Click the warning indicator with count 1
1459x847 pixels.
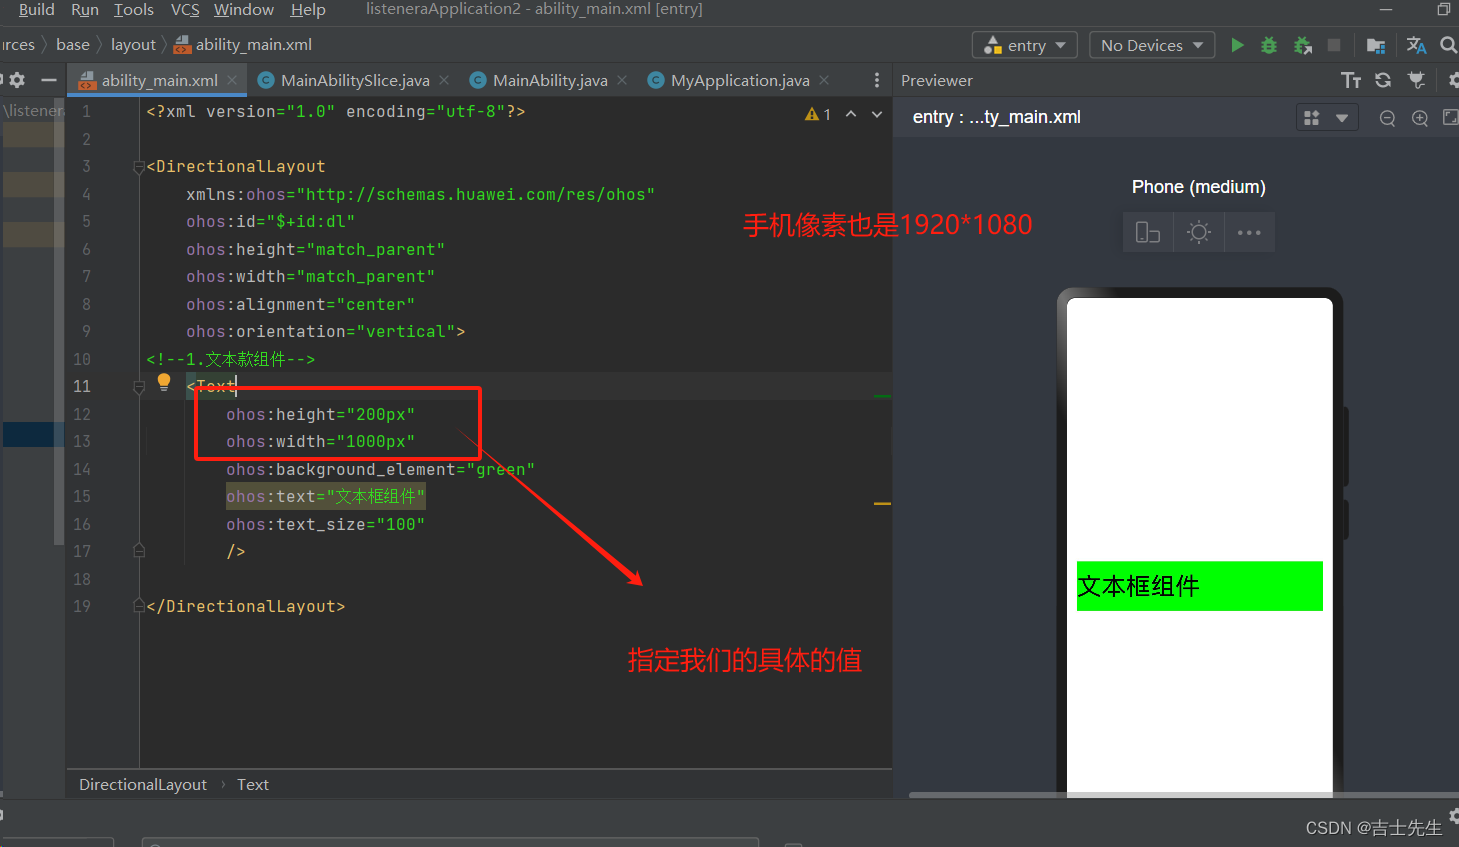(818, 114)
